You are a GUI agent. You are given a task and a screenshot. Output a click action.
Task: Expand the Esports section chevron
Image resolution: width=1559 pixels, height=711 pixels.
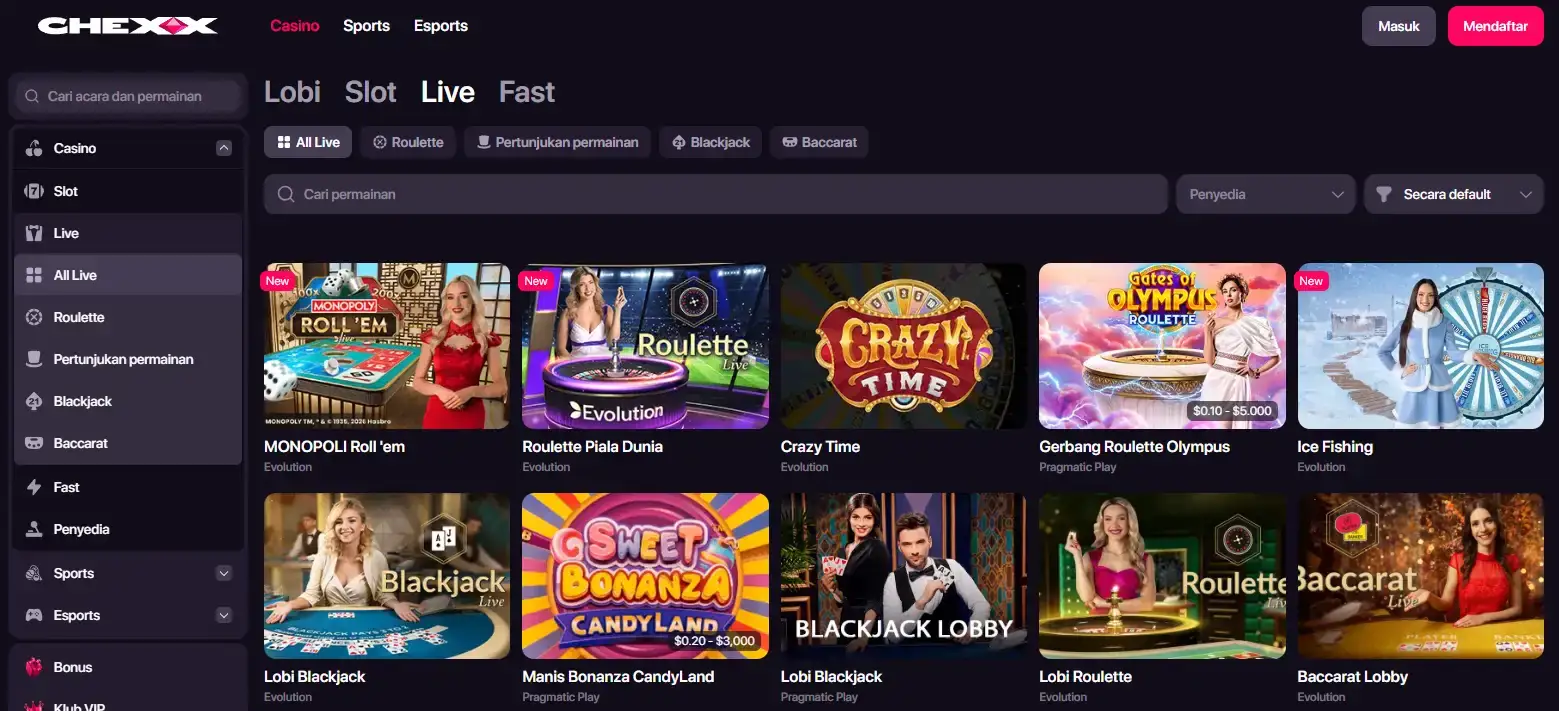[x=224, y=615]
